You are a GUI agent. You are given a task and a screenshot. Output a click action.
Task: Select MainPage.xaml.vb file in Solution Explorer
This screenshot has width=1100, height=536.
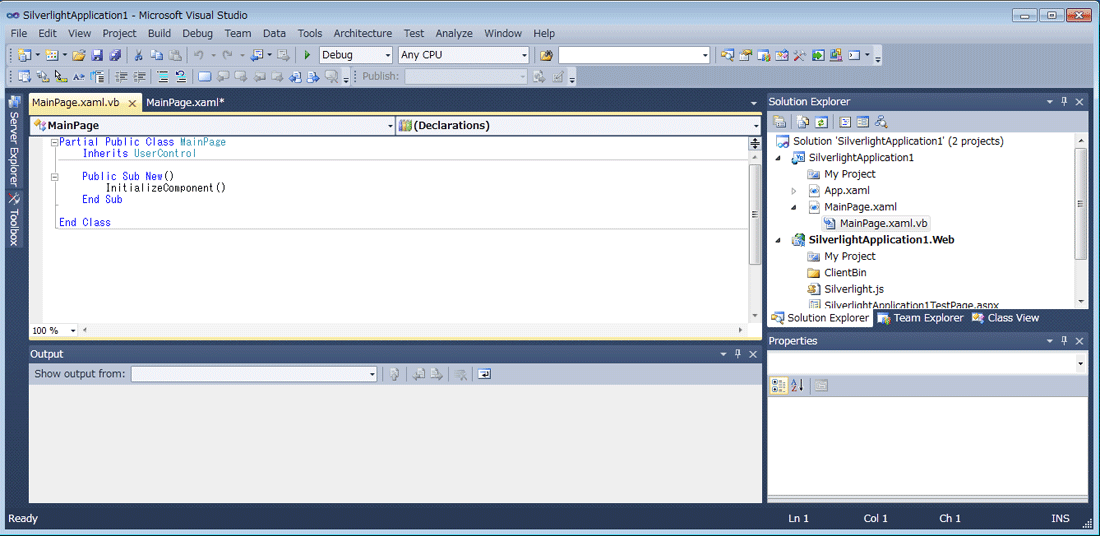click(876, 223)
